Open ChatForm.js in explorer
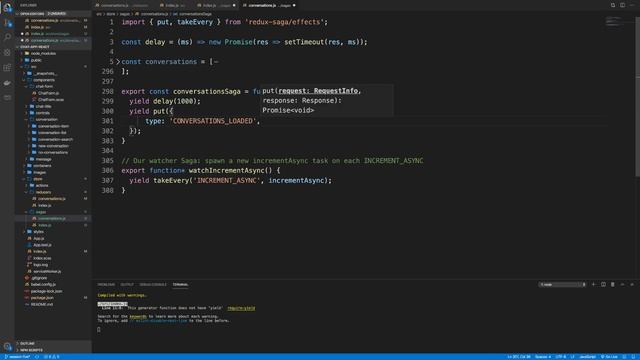640x360 pixels. pyautogui.click(x=48, y=93)
